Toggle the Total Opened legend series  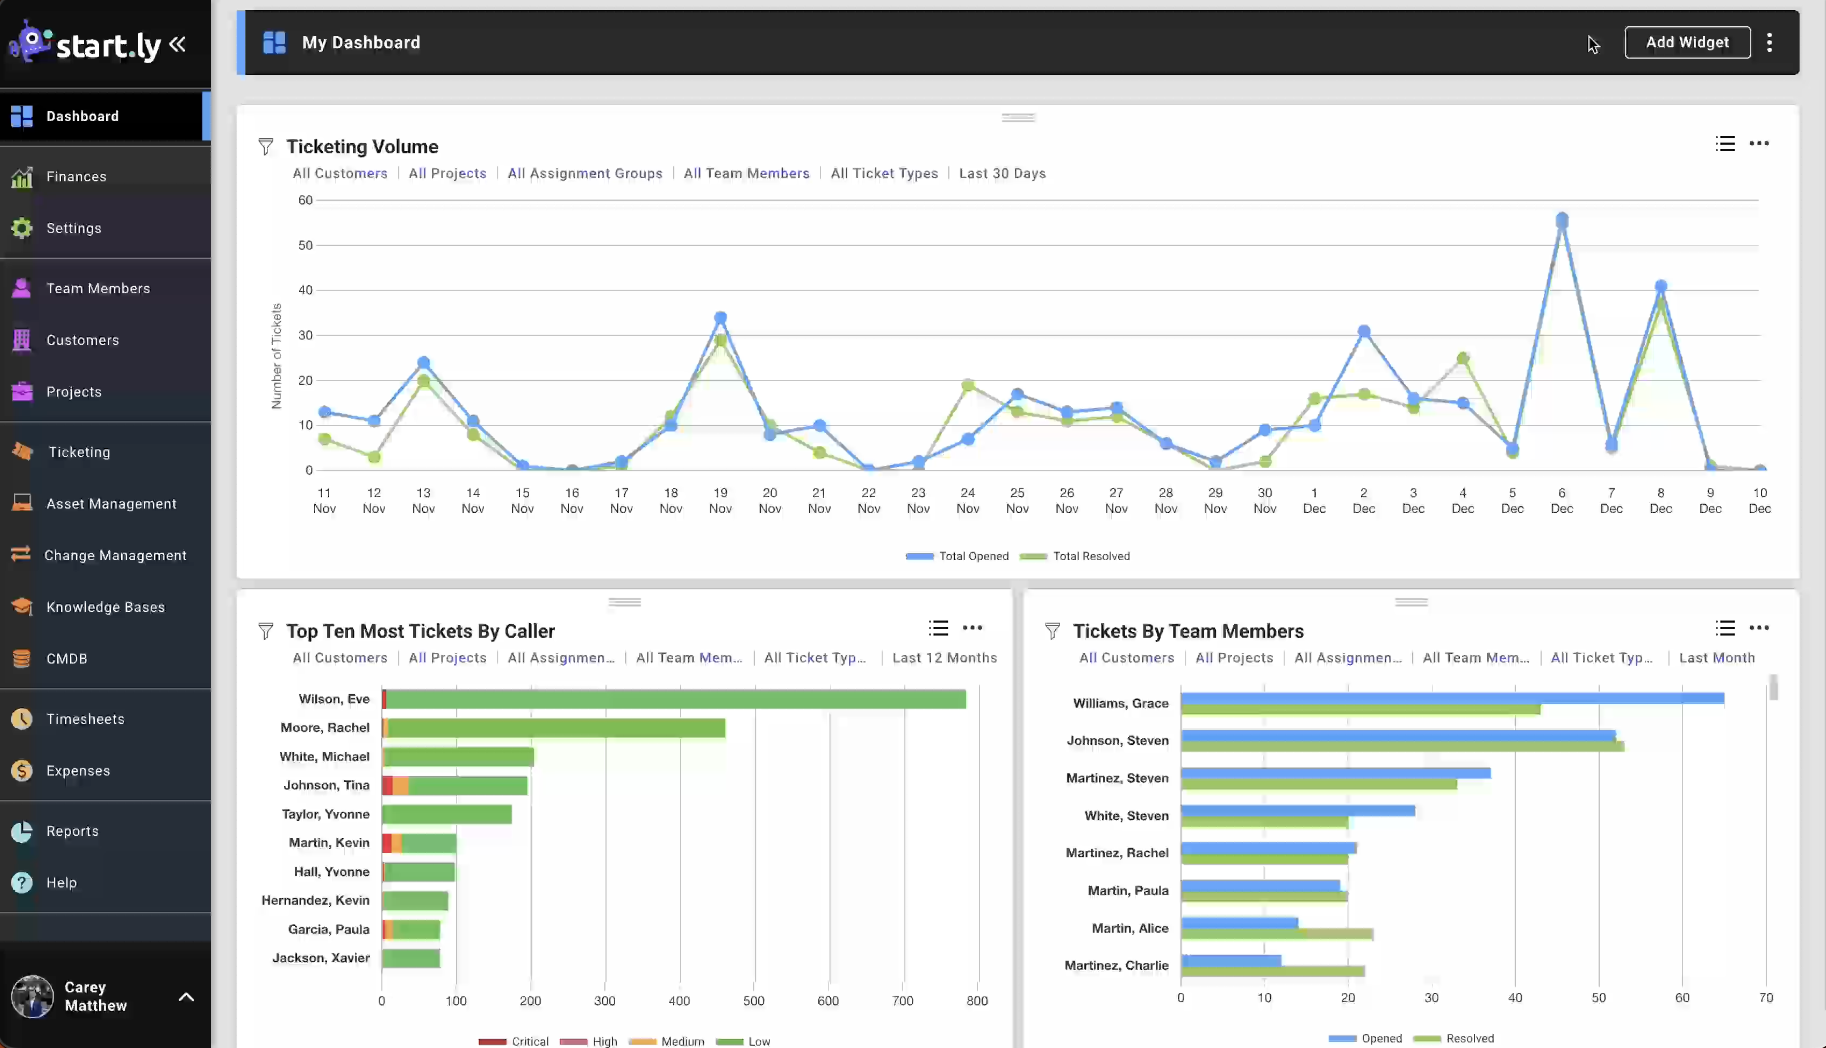pos(957,556)
